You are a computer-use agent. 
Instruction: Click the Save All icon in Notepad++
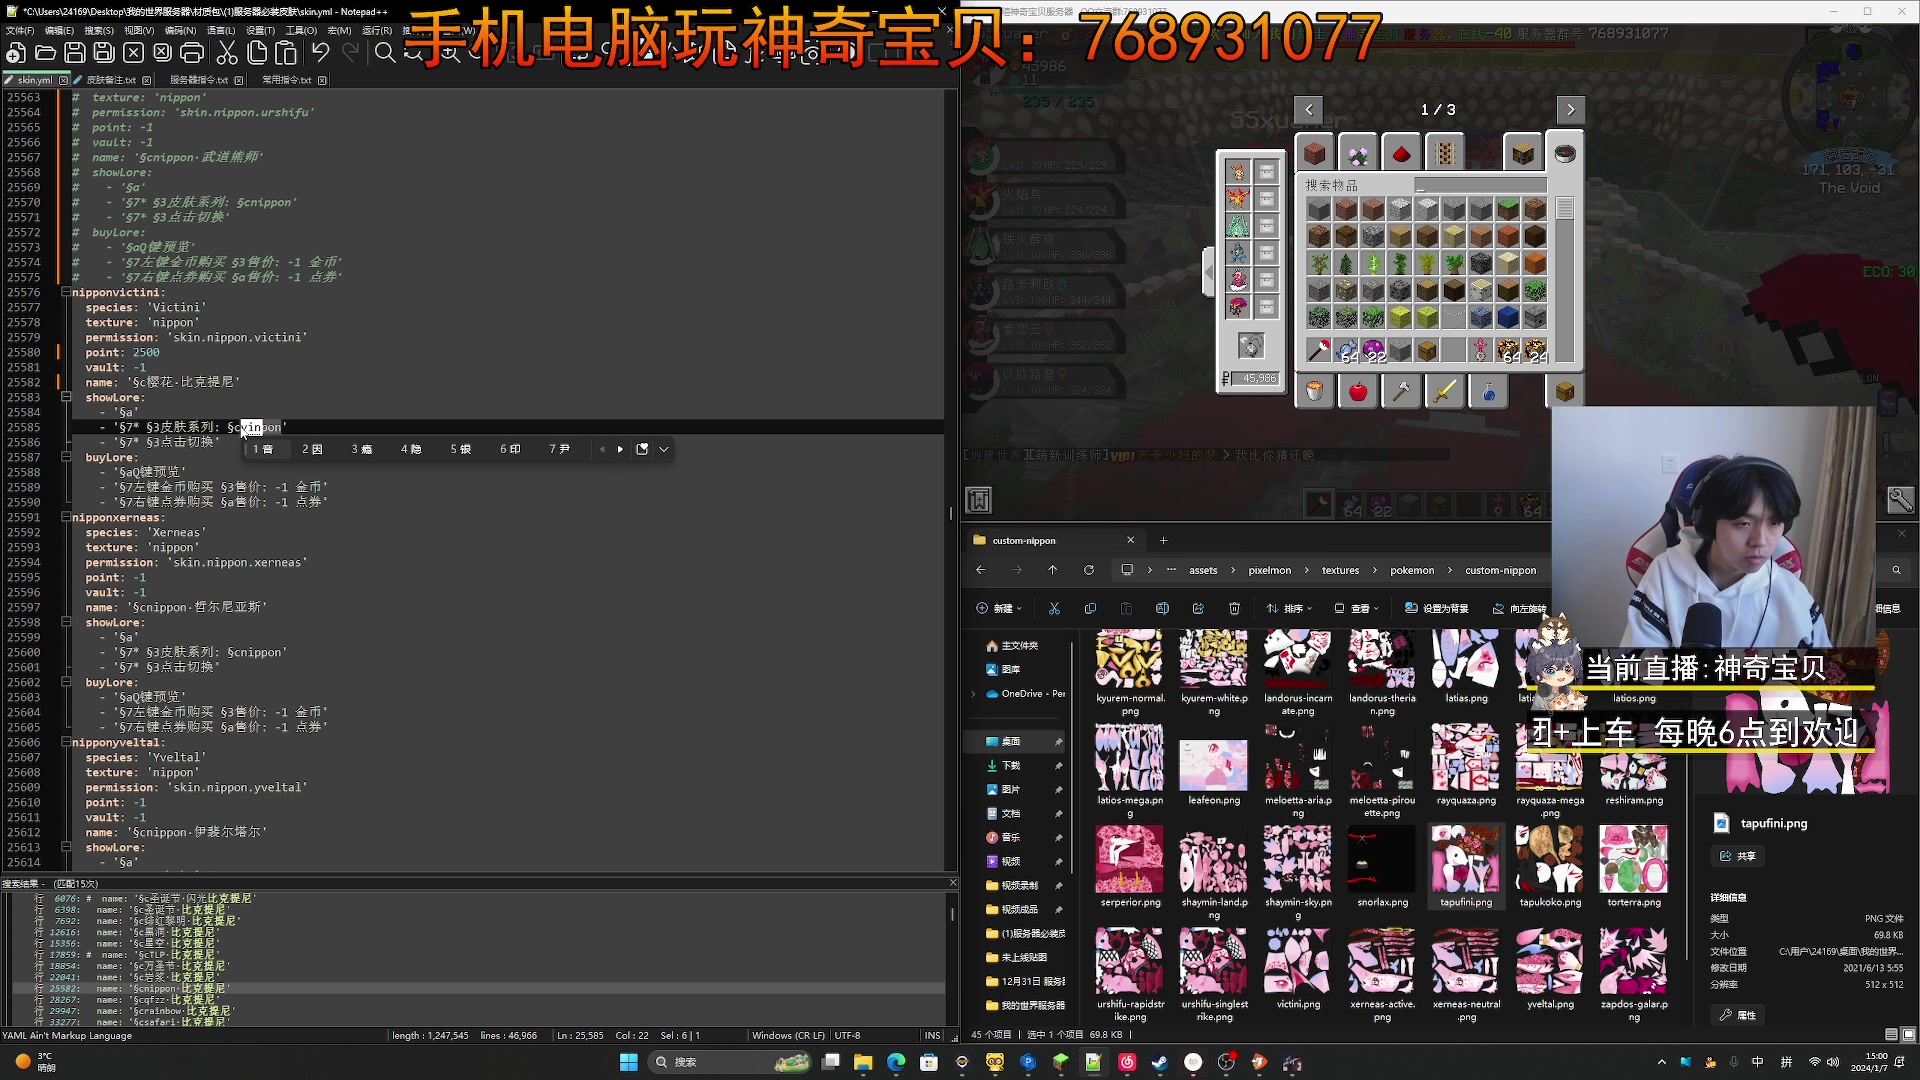pos(104,53)
